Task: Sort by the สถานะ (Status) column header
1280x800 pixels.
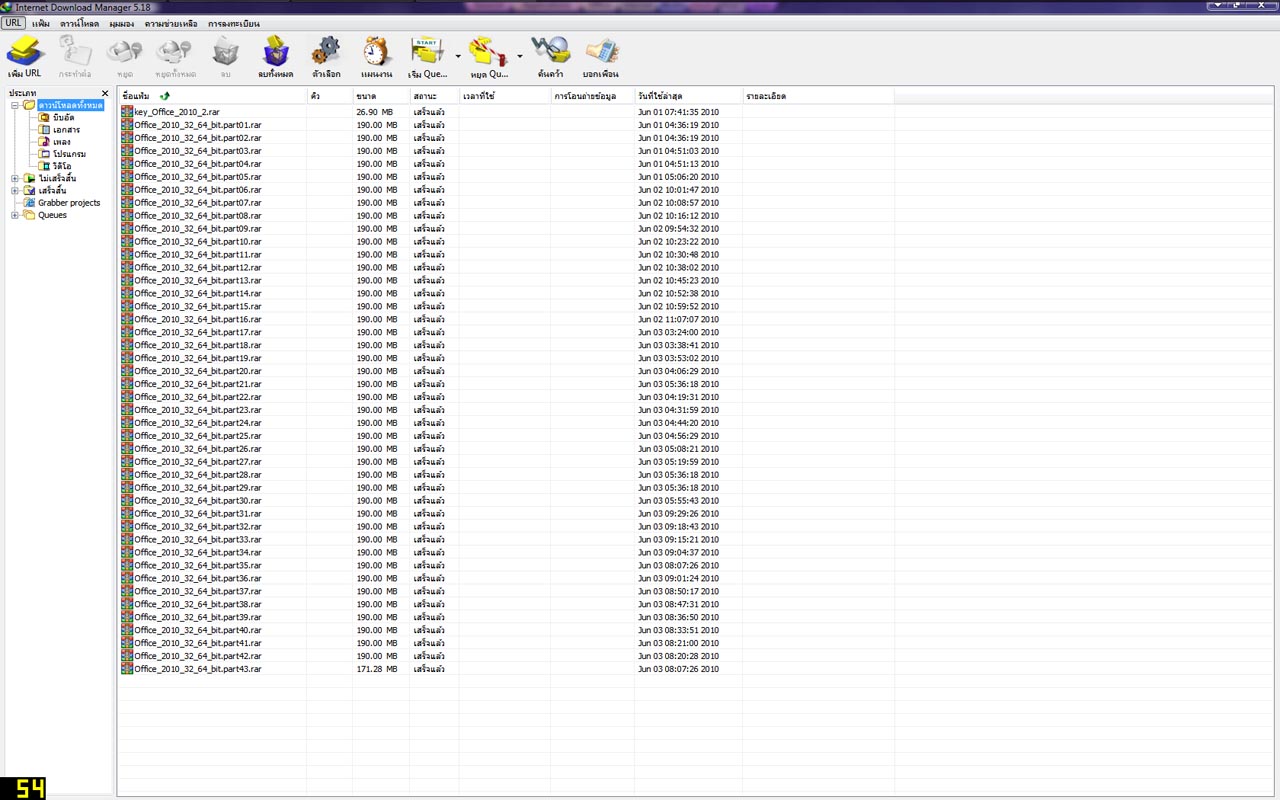Action: (x=434, y=96)
